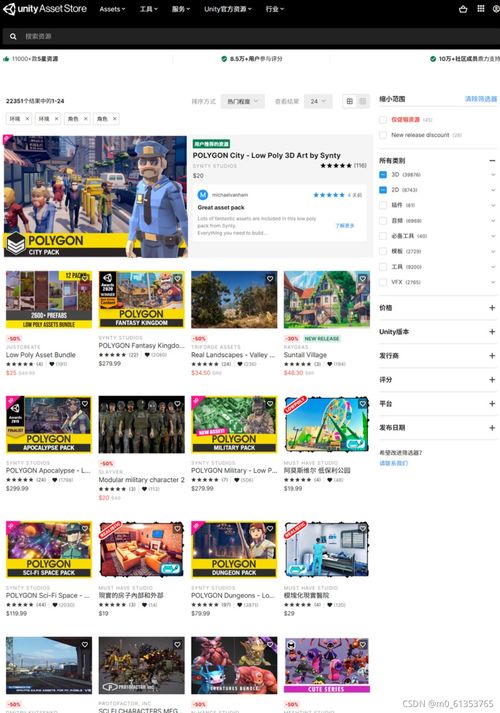Favorite POLYGON Sci-Fi Space thumbnail heart
Screen dimensions: 500x713
85,528
